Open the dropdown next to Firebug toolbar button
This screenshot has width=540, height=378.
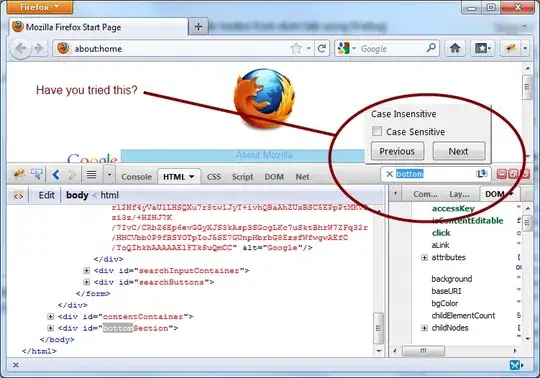coord(525,48)
